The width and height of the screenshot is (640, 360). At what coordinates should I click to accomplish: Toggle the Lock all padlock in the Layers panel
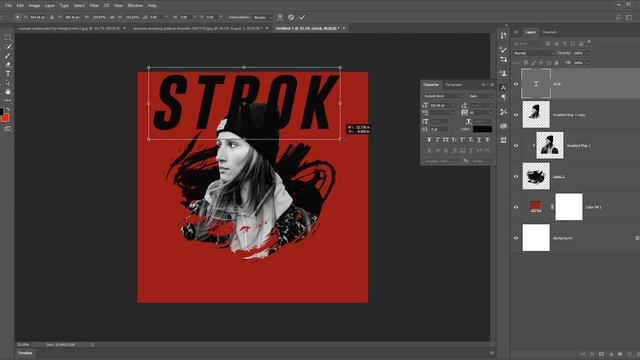click(x=556, y=63)
